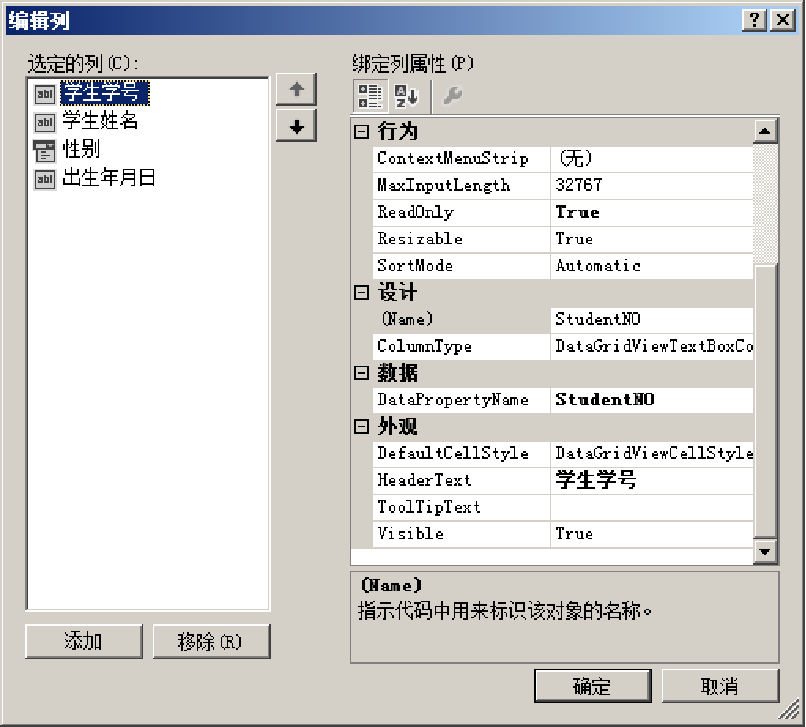The height and width of the screenshot is (727, 806).
Task: Collapse the 设计 property category
Action: [x=362, y=293]
